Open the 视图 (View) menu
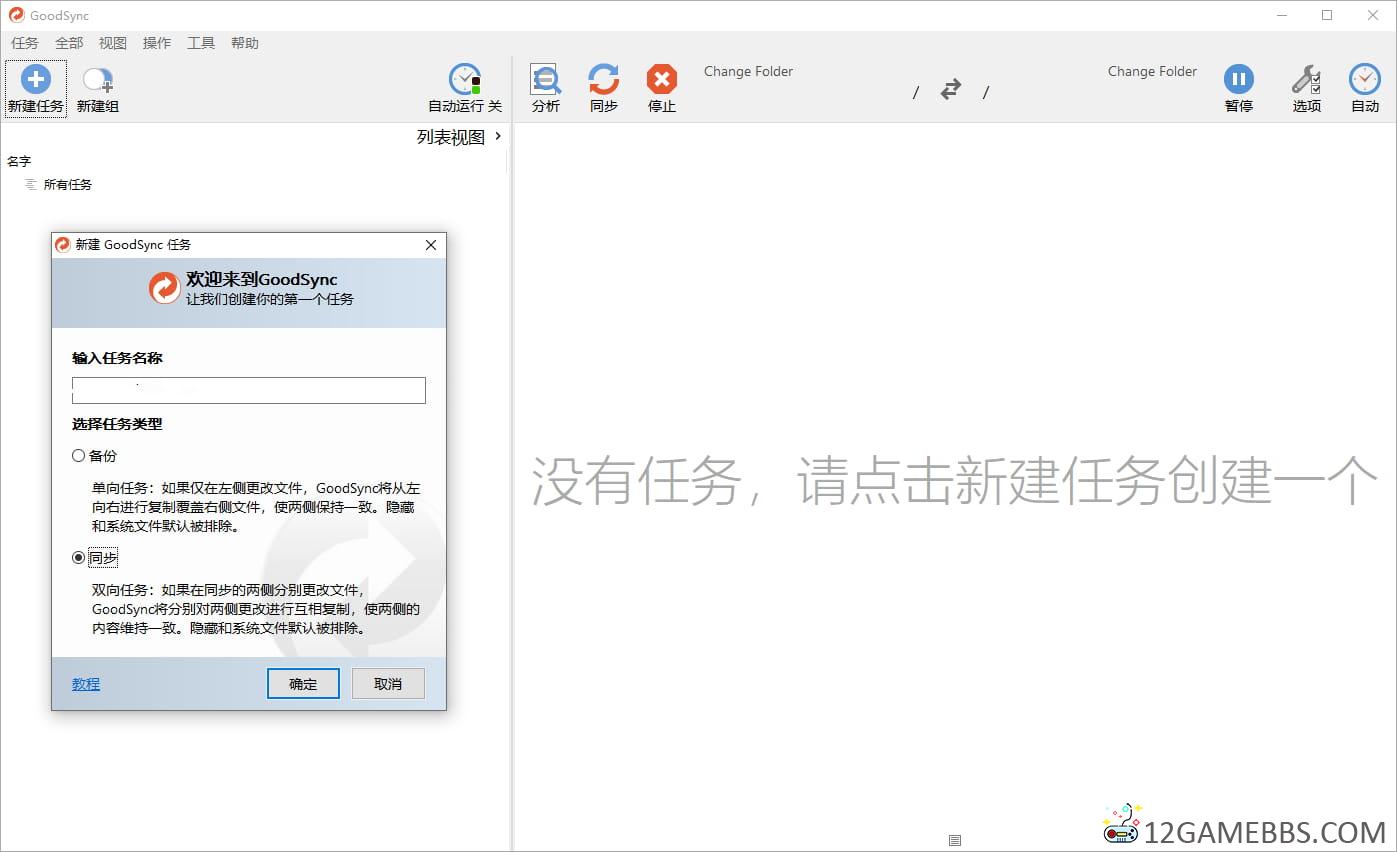Screen dimensions: 1397x852 tap(113, 43)
